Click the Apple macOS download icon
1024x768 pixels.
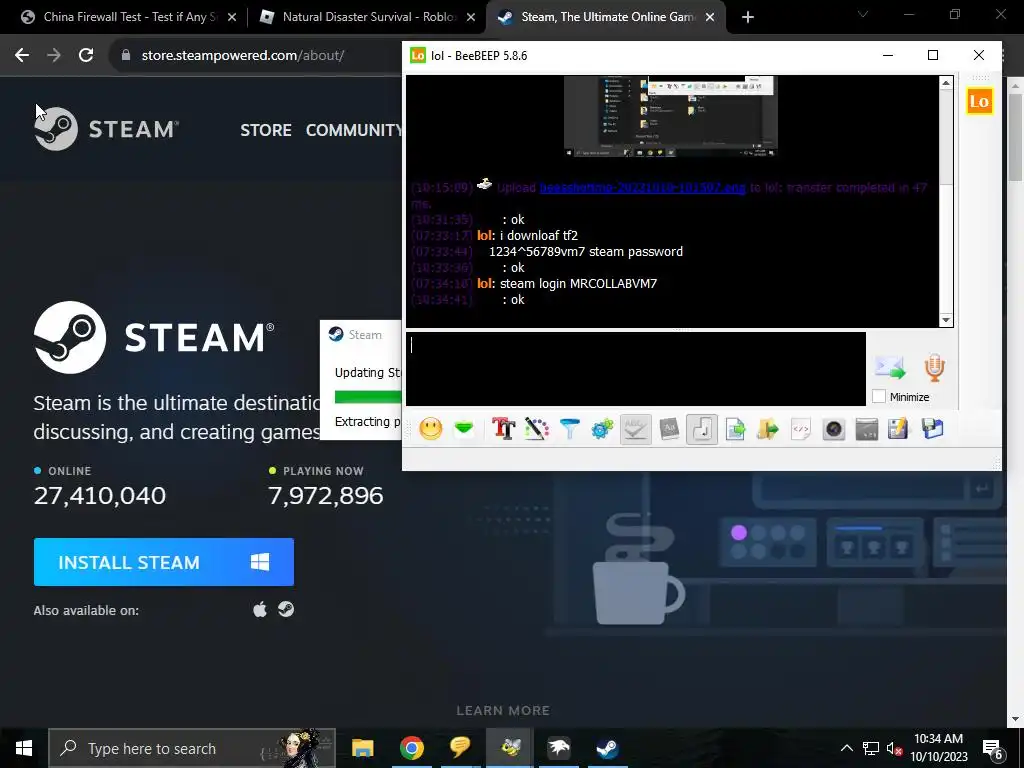point(260,609)
